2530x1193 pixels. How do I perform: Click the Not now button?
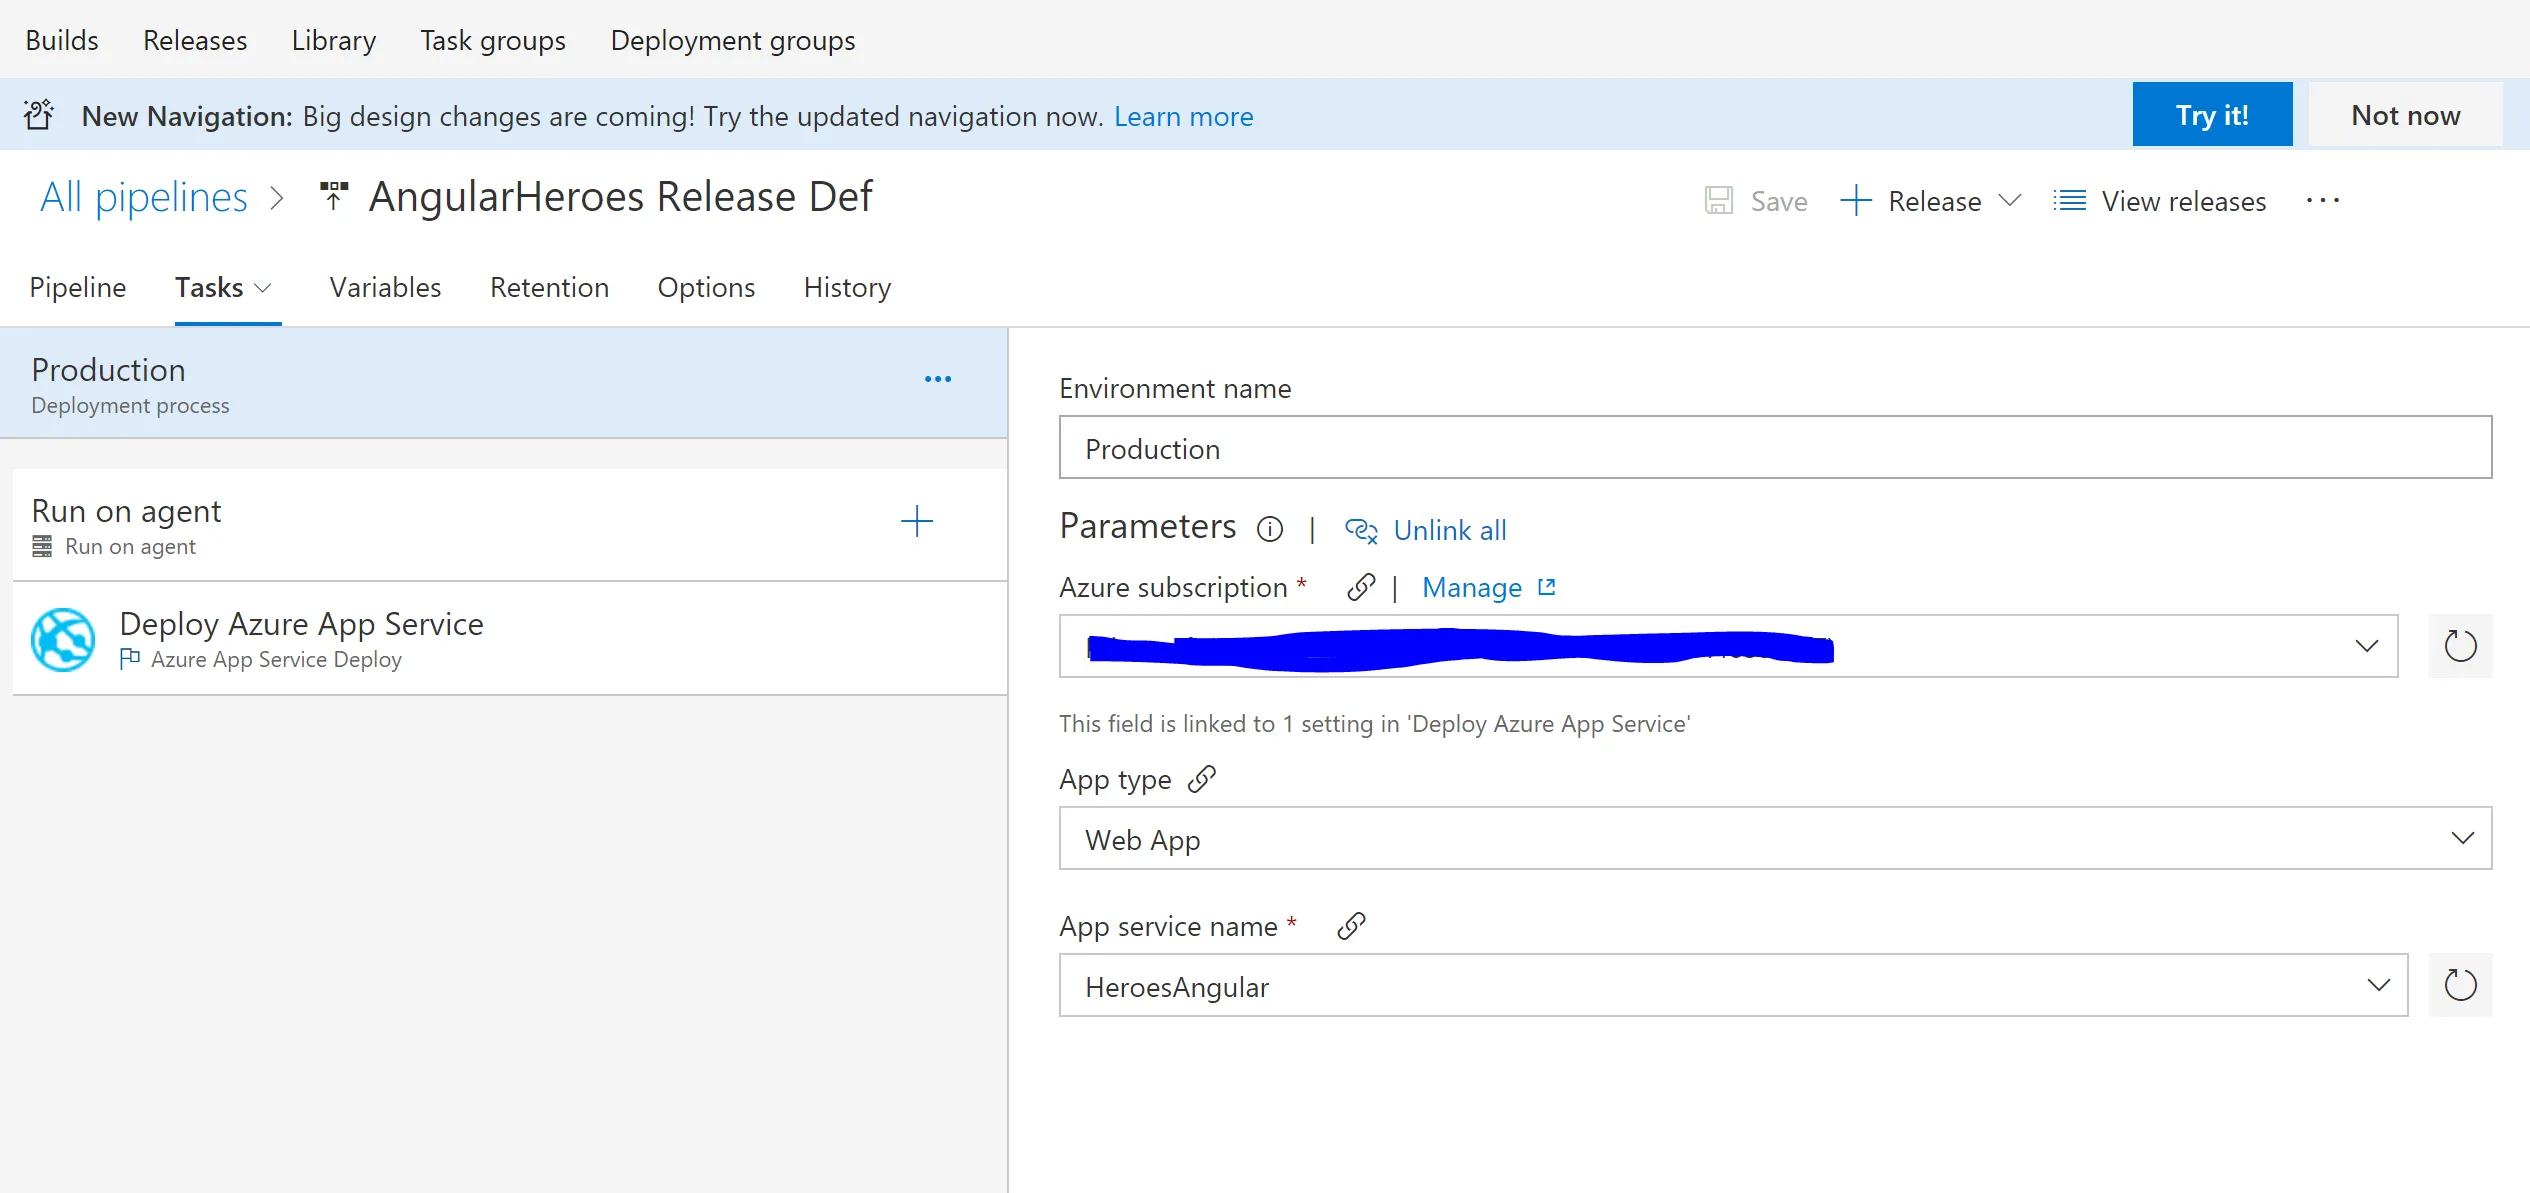pos(2405,115)
